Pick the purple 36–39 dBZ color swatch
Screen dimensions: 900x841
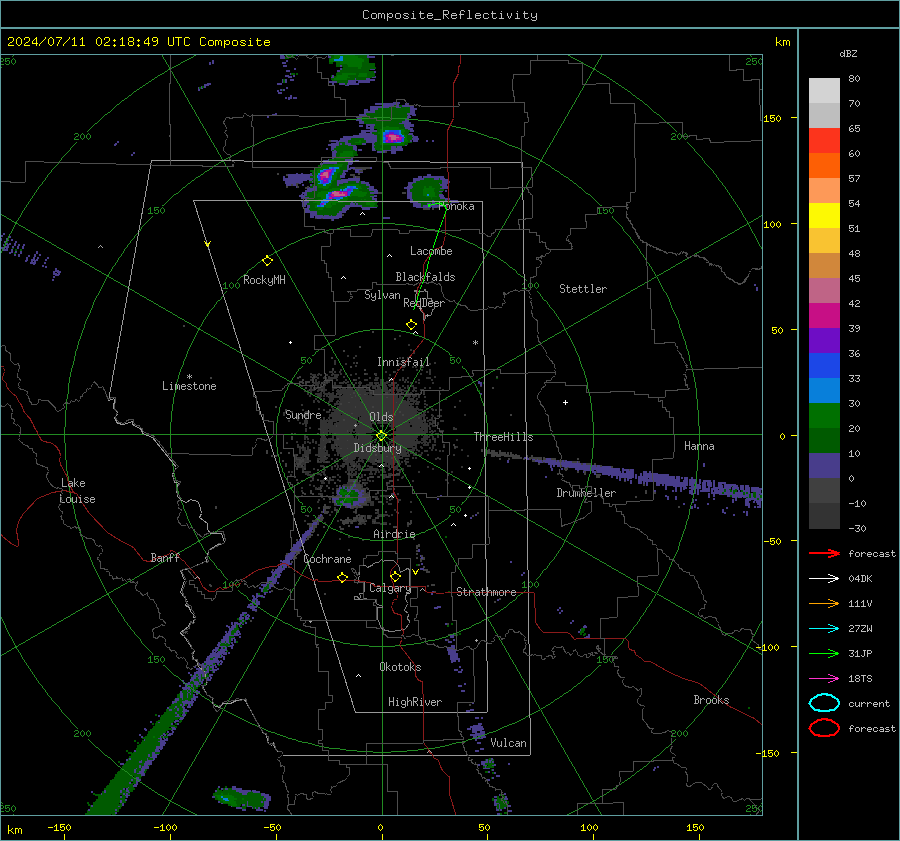coord(824,341)
